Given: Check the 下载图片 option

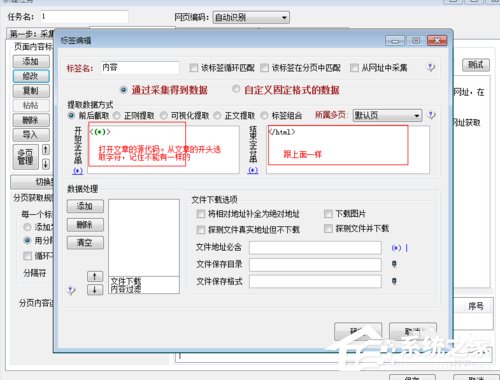Looking at the screenshot, I should tap(328, 214).
